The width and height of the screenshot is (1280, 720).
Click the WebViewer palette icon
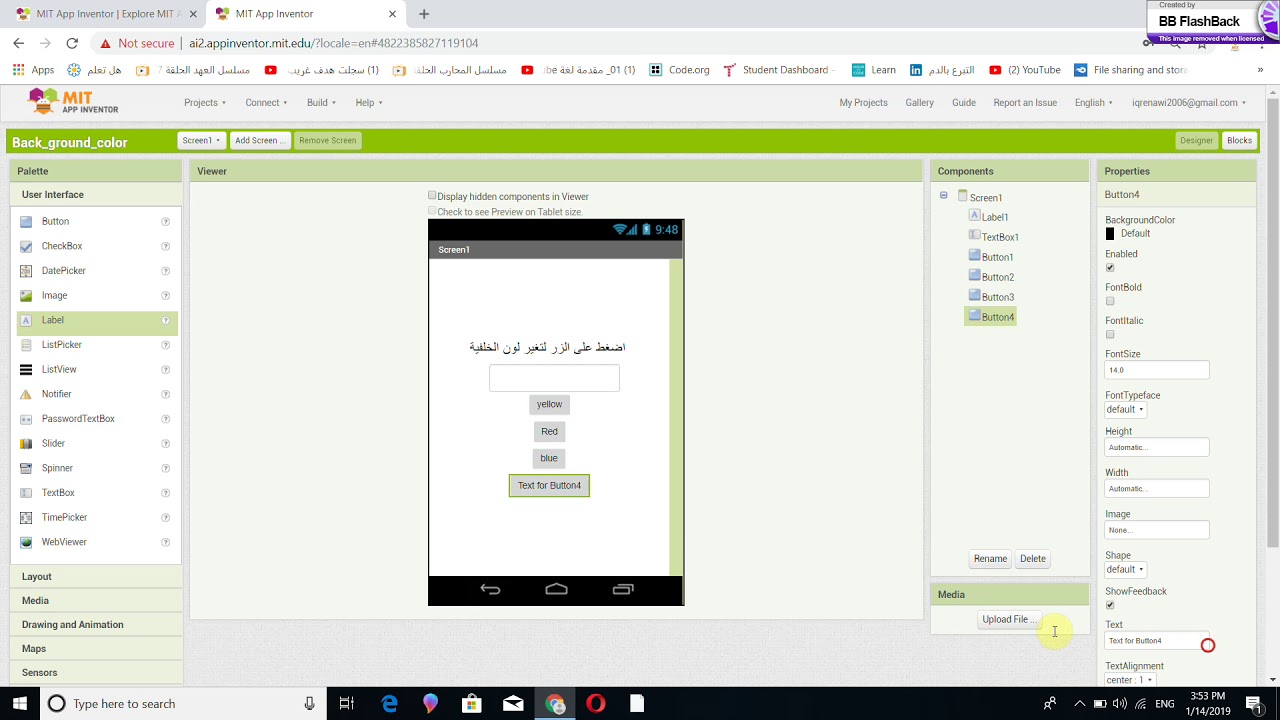[26, 542]
